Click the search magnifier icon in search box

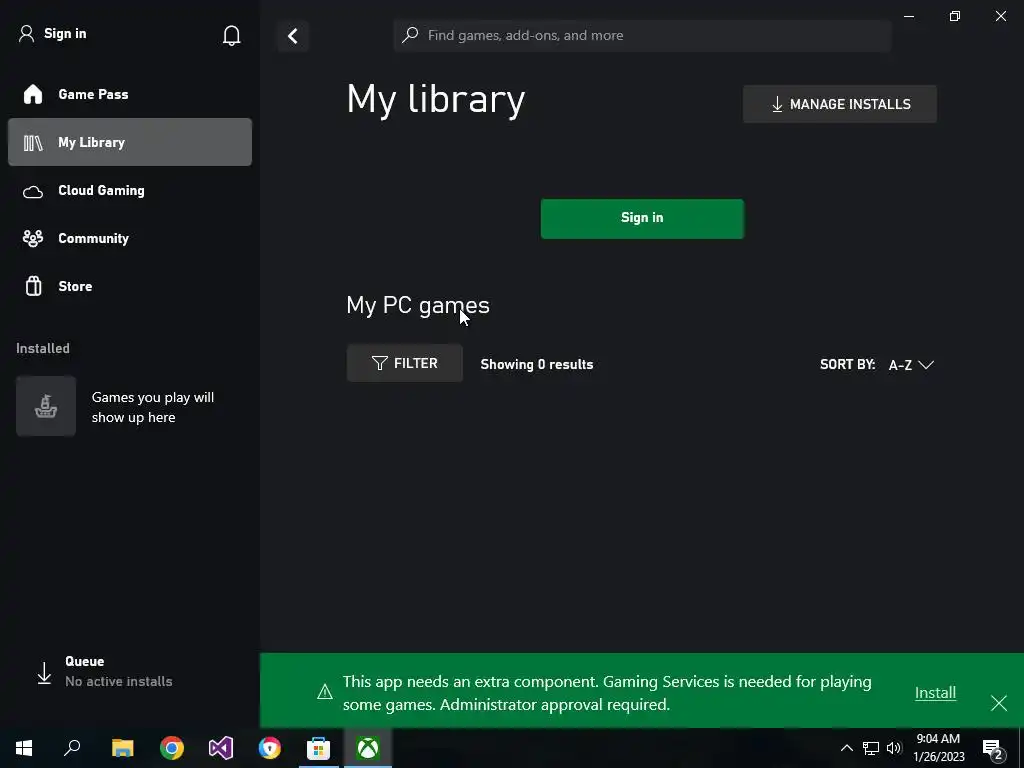pos(410,35)
